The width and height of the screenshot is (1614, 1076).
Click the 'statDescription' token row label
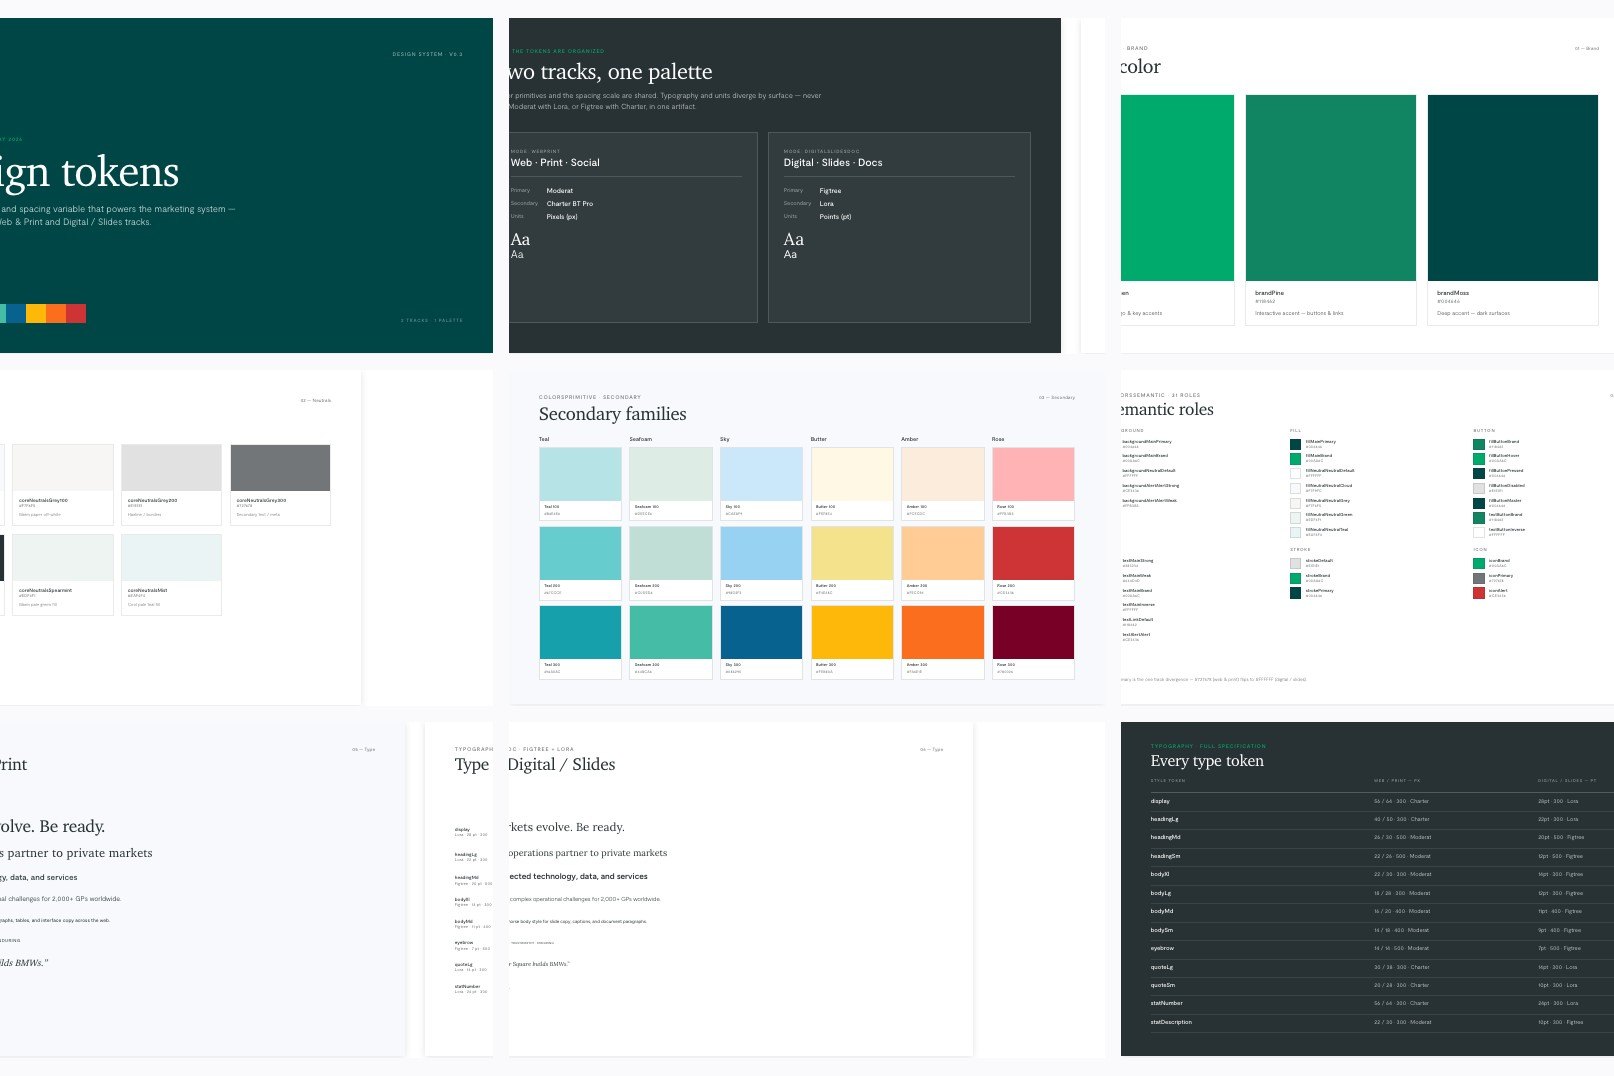[x=1171, y=1022]
